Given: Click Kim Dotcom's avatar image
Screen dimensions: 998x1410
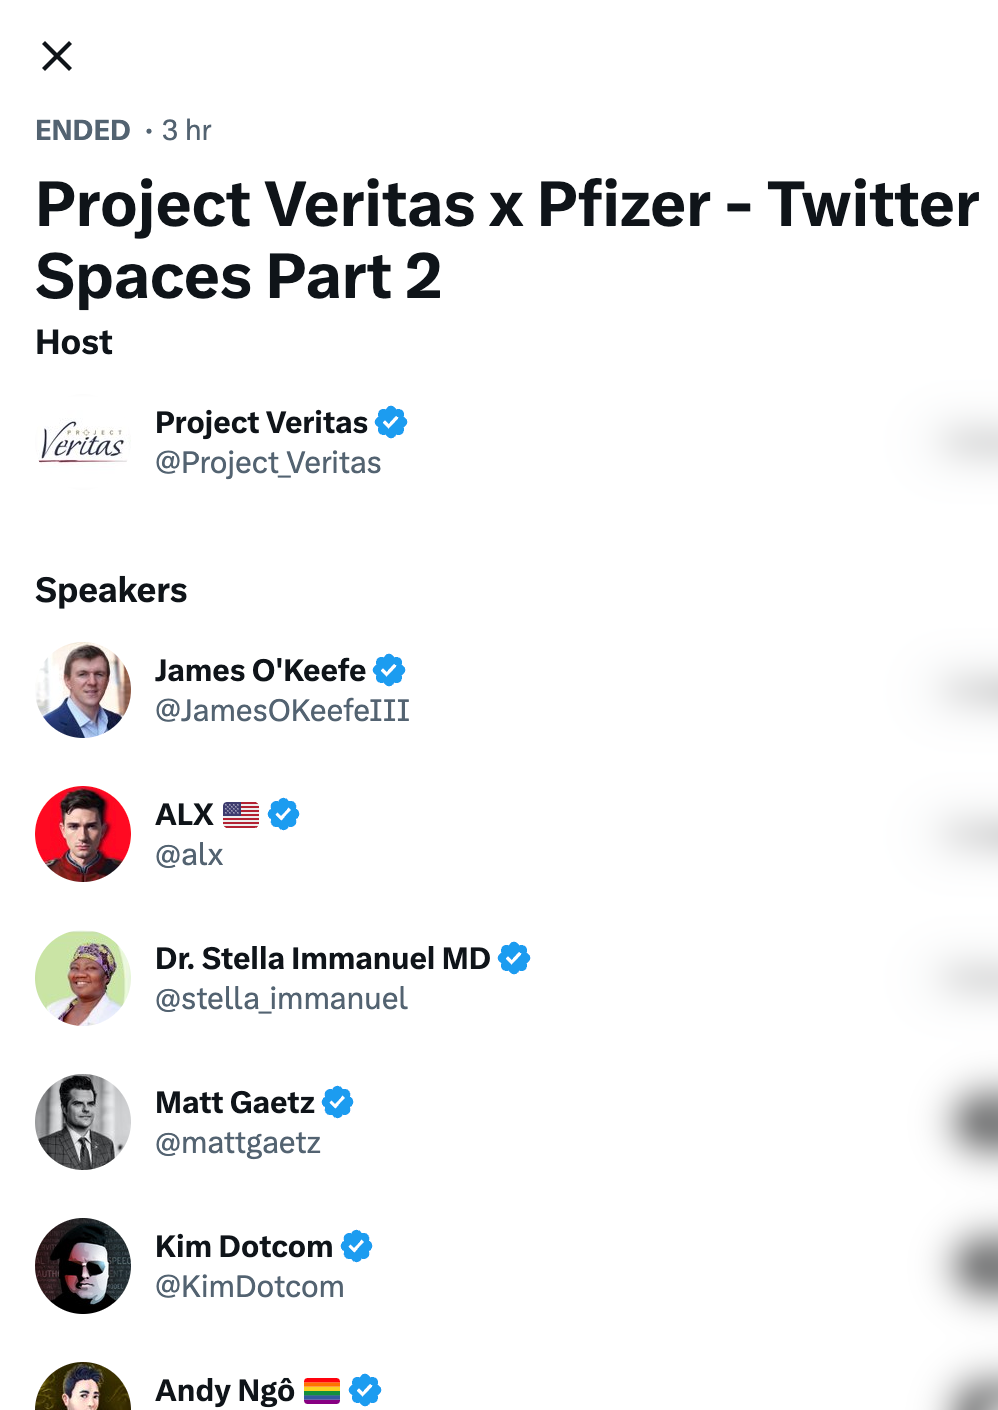Looking at the screenshot, I should [x=83, y=1266].
